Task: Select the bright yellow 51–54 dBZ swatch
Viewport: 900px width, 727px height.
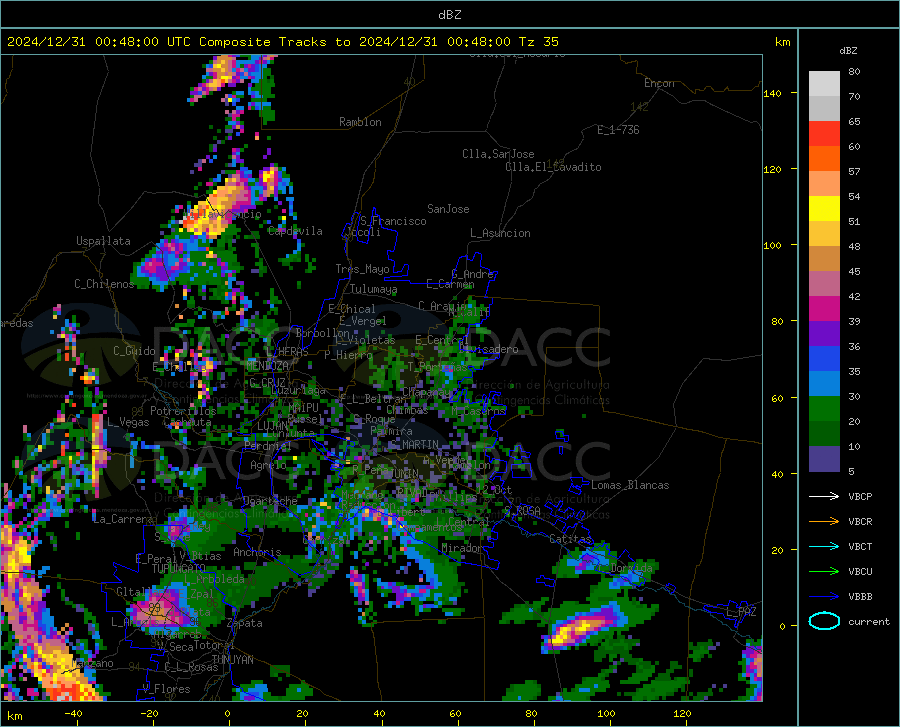Action: click(824, 208)
